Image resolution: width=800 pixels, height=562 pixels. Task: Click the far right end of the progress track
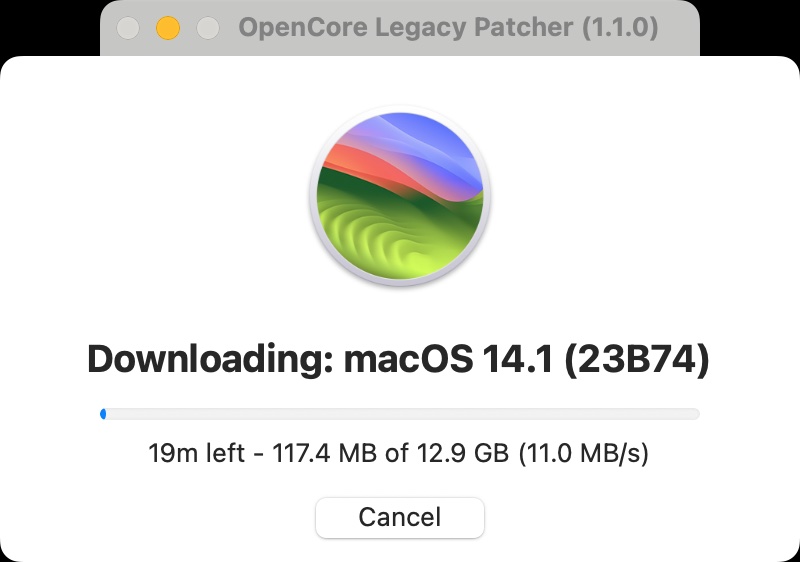(696, 414)
